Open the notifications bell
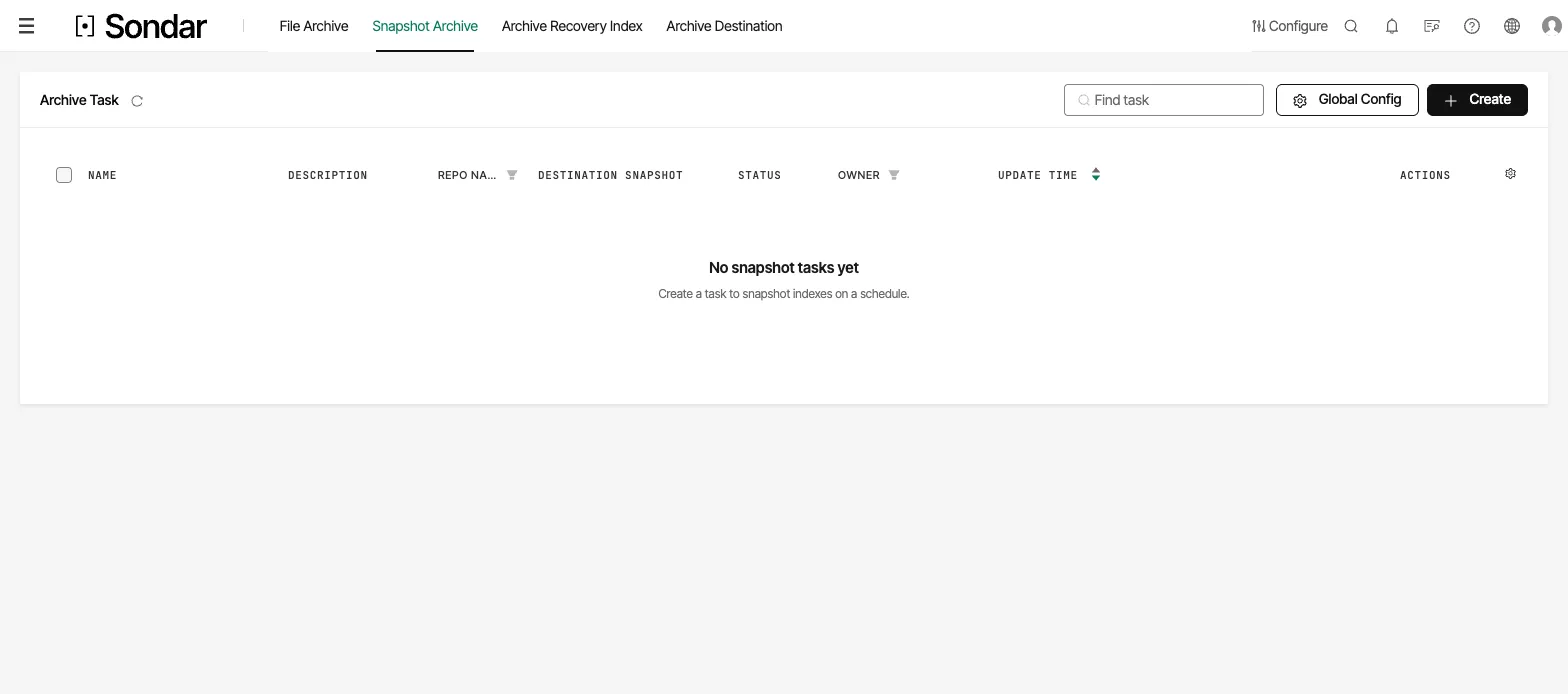 (x=1392, y=26)
